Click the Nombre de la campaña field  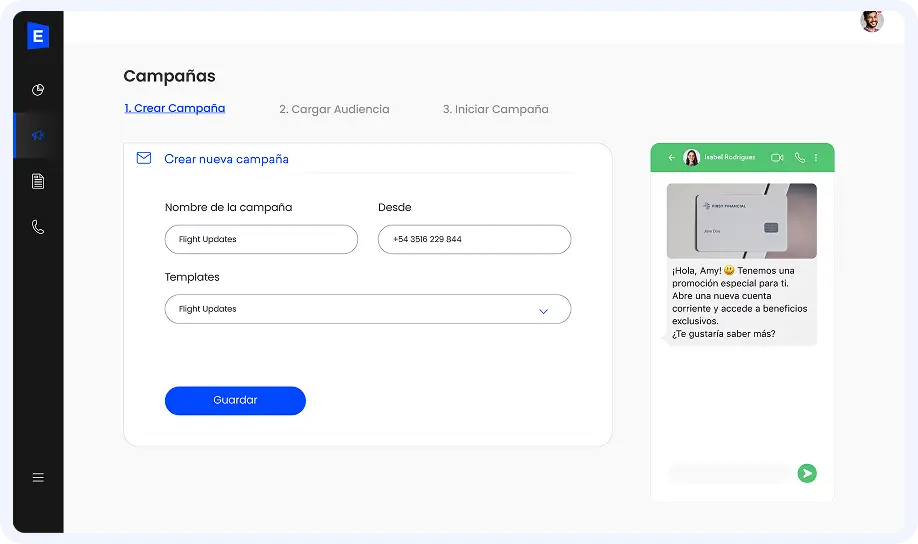(261, 240)
